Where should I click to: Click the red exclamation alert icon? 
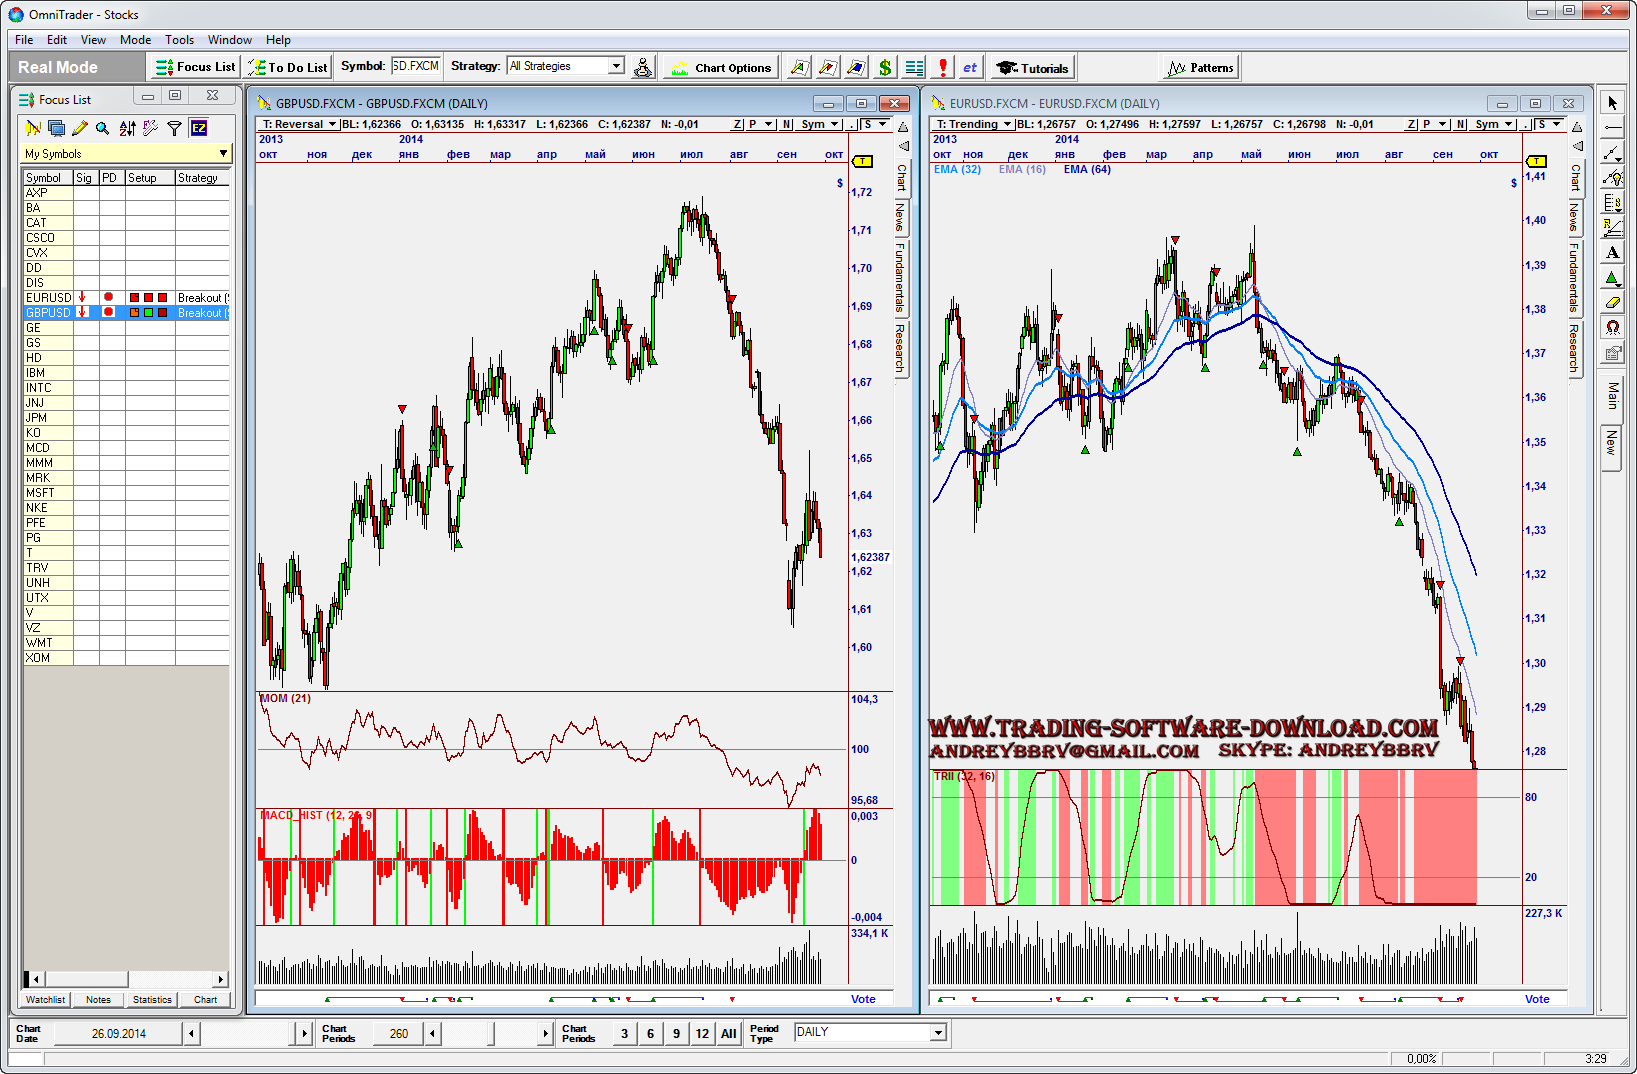pyautogui.click(x=942, y=67)
